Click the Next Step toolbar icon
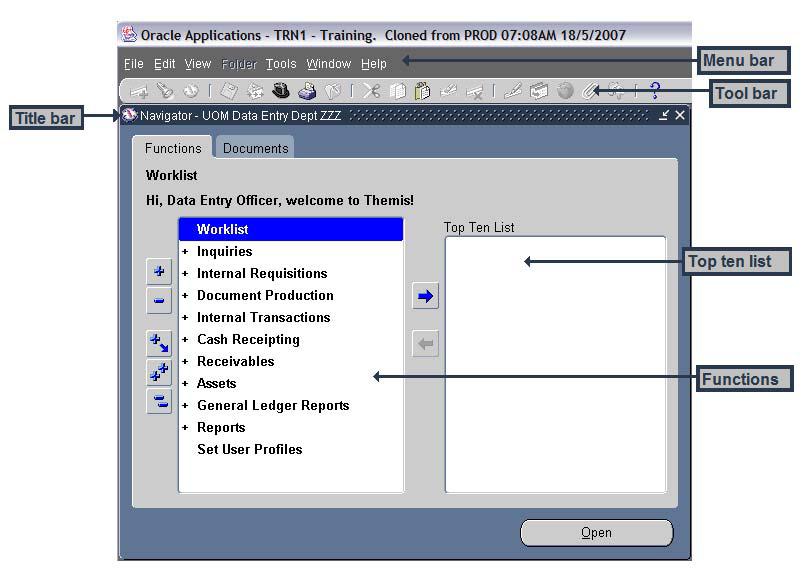The height and width of the screenshot is (573, 804). [255, 91]
